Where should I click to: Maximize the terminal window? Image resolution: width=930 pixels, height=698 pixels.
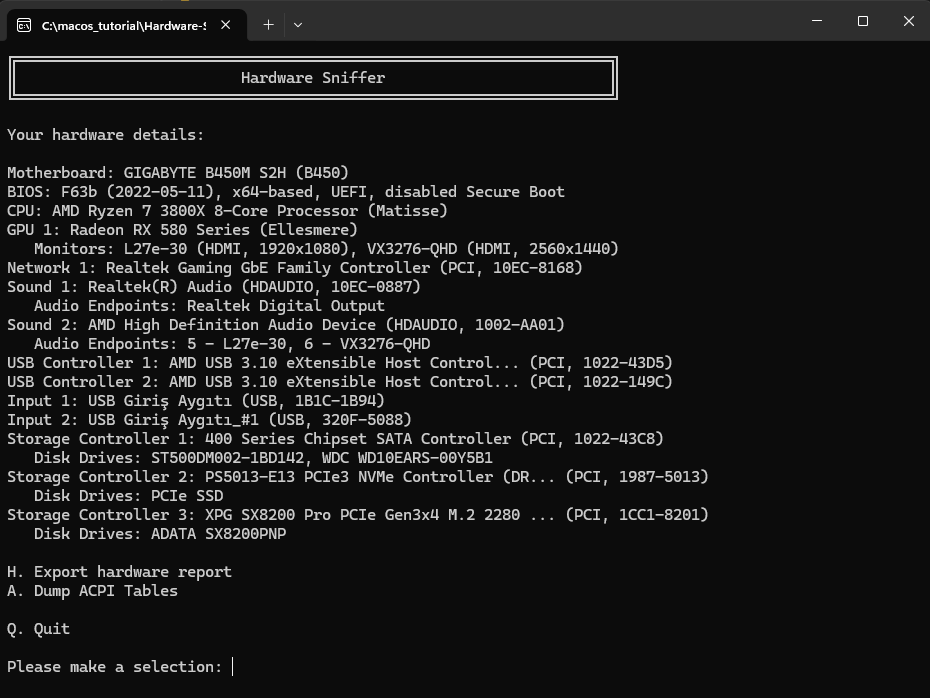(x=862, y=21)
